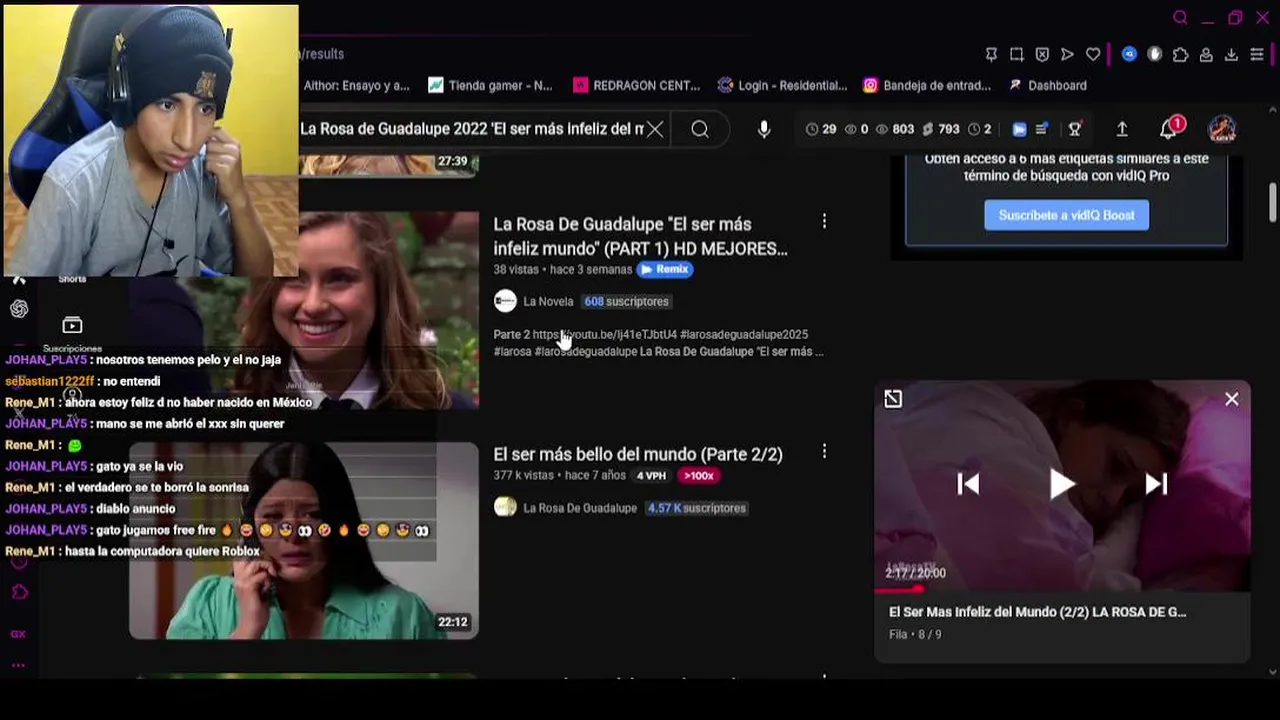This screenshot has width=1280, height=720.
Task: Play the miniplayer video
Action: click(1062, 484)
